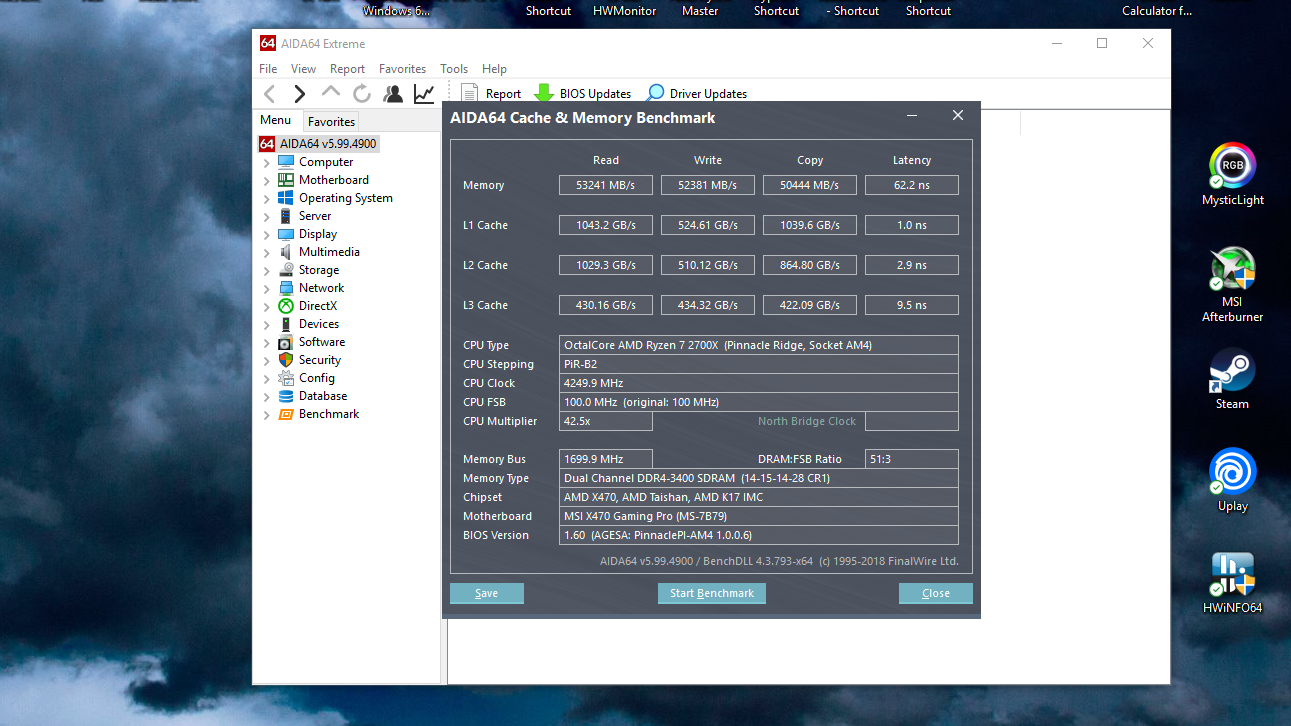Expand the Motherboard tree node
Screen dimensions: 1291x726
(x=267, y=181)
